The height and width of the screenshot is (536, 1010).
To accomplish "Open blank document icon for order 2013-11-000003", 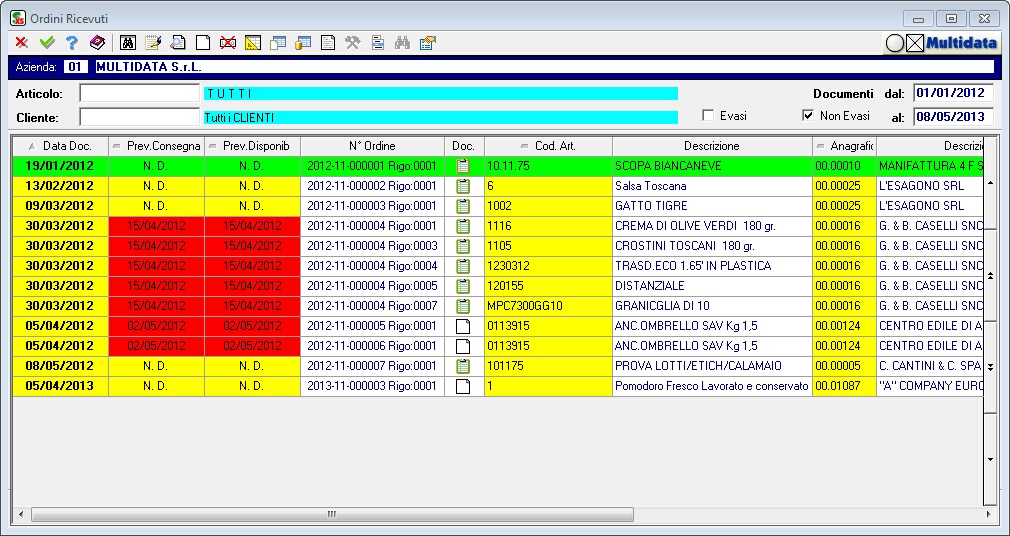I will click(x=463, y=386).
